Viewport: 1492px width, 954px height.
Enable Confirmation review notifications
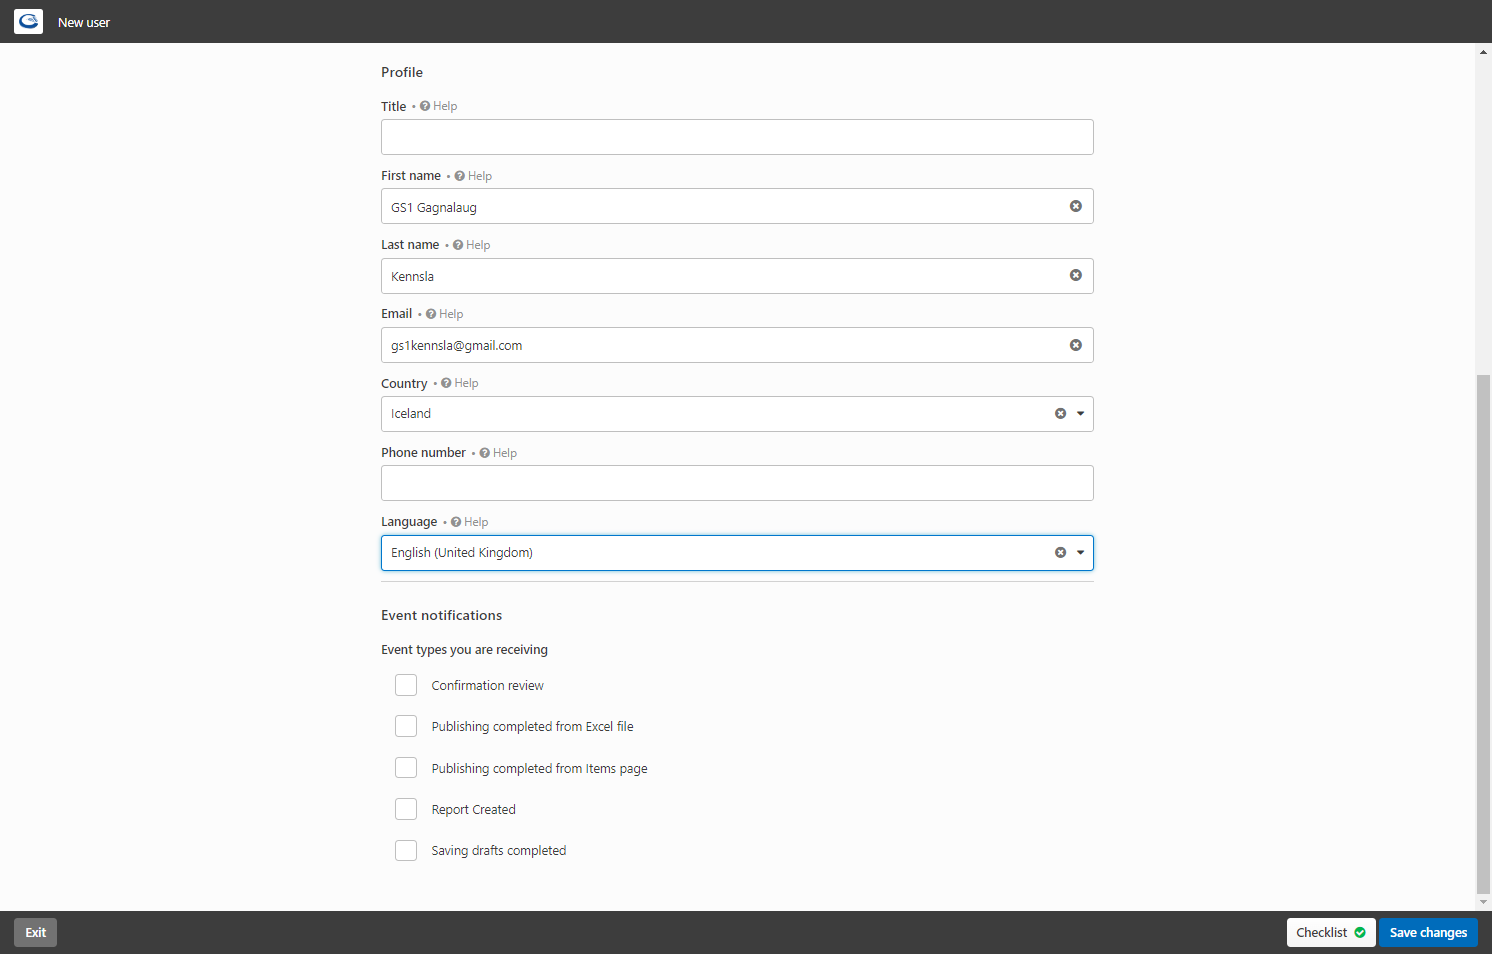point(406,685)
